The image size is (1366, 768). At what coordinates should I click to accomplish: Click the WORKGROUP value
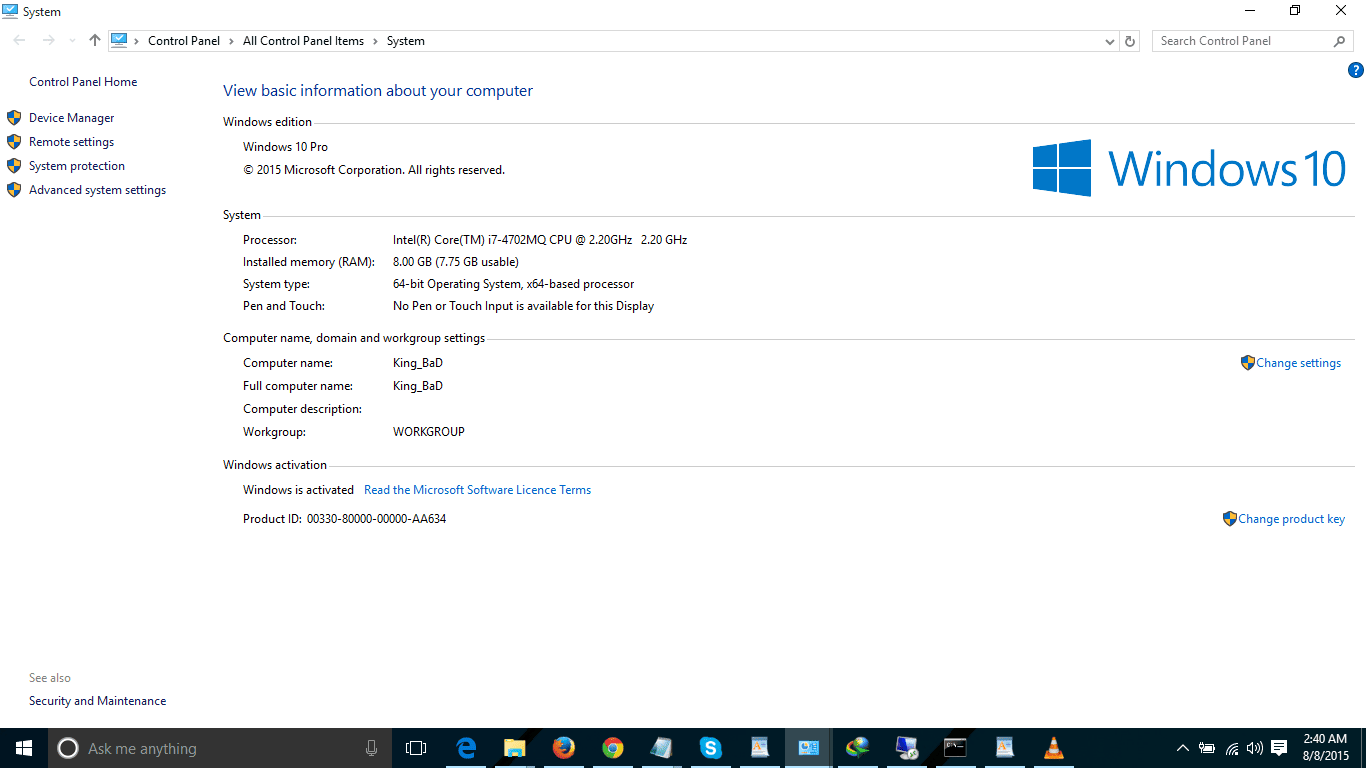[x=429, y=432]
